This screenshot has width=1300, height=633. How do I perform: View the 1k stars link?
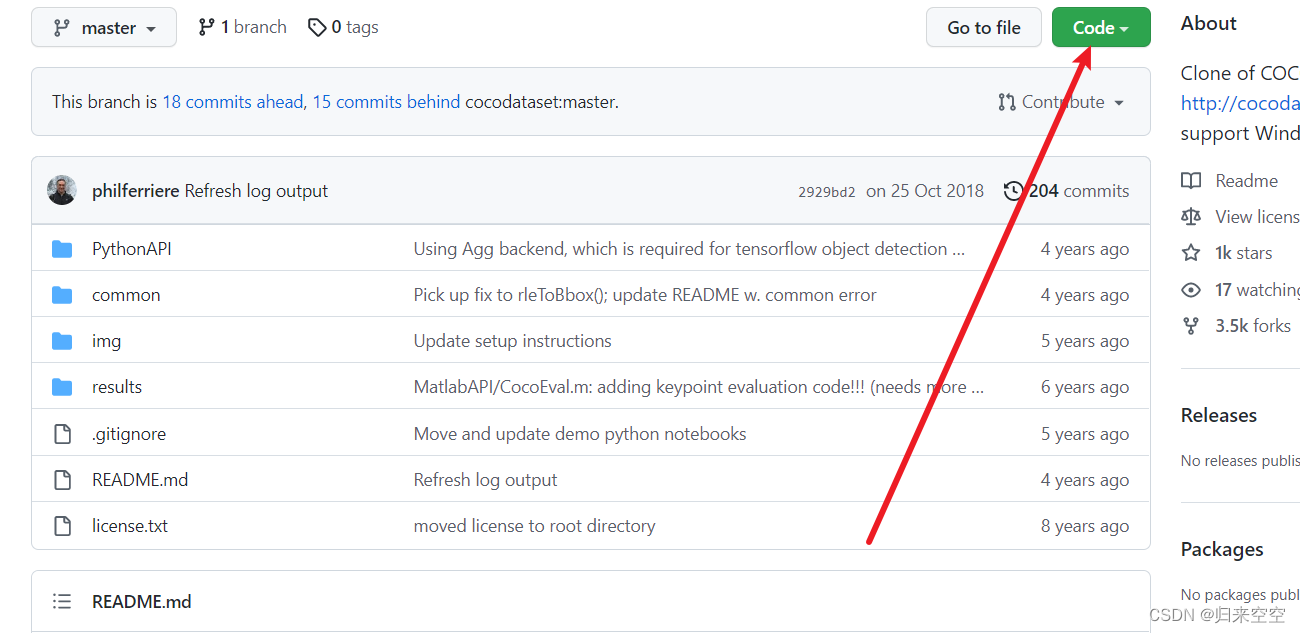click(1244, 253)
